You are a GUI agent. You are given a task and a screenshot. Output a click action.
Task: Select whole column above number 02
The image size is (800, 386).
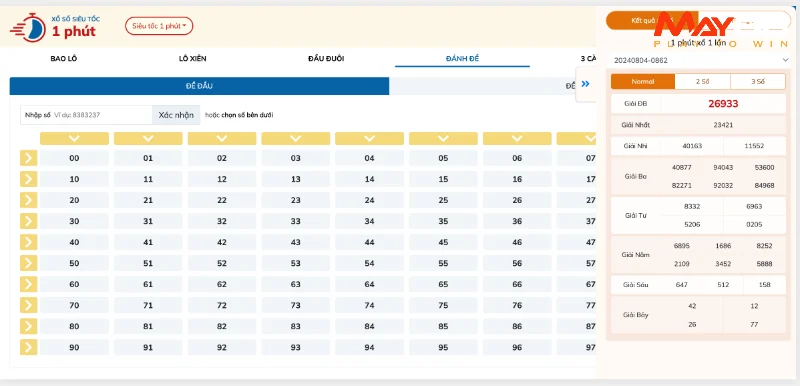click(x=222, y=138)
